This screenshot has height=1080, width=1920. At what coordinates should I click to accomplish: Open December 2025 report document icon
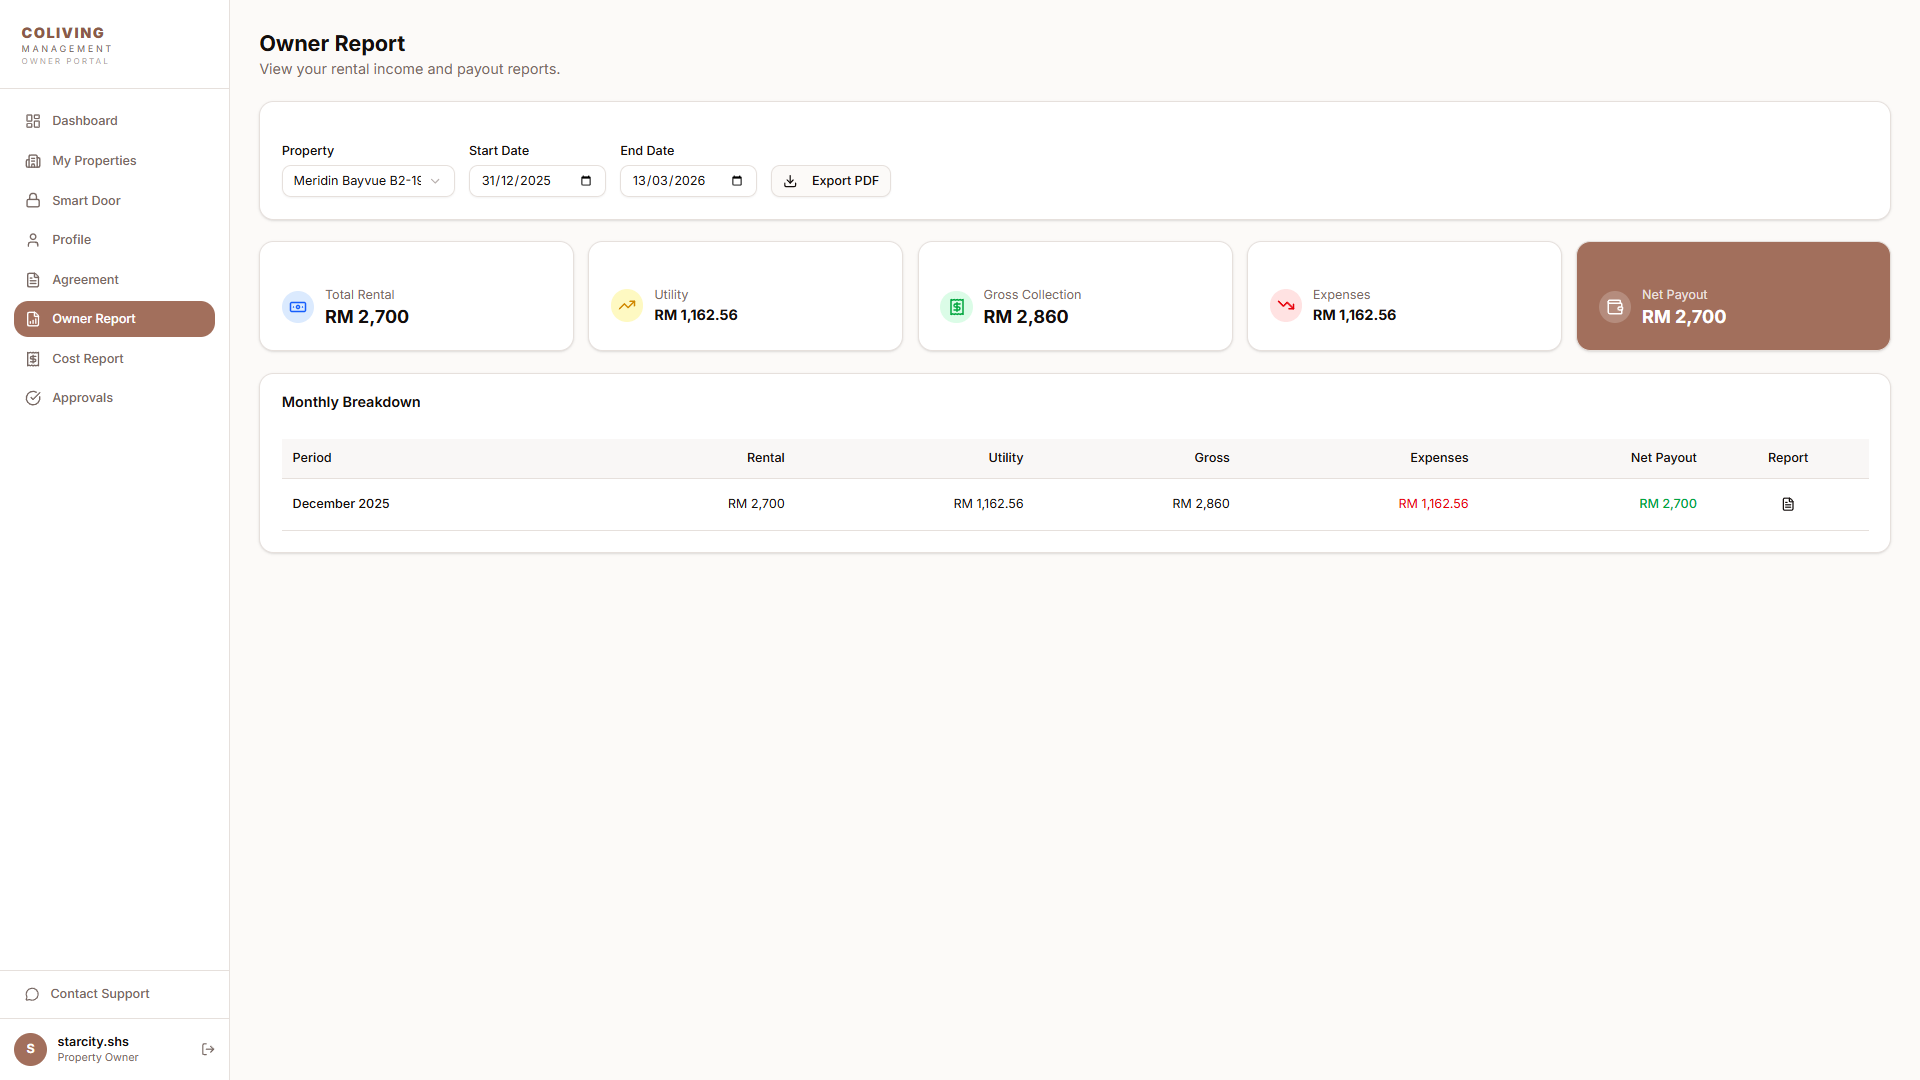(1787, 504)
